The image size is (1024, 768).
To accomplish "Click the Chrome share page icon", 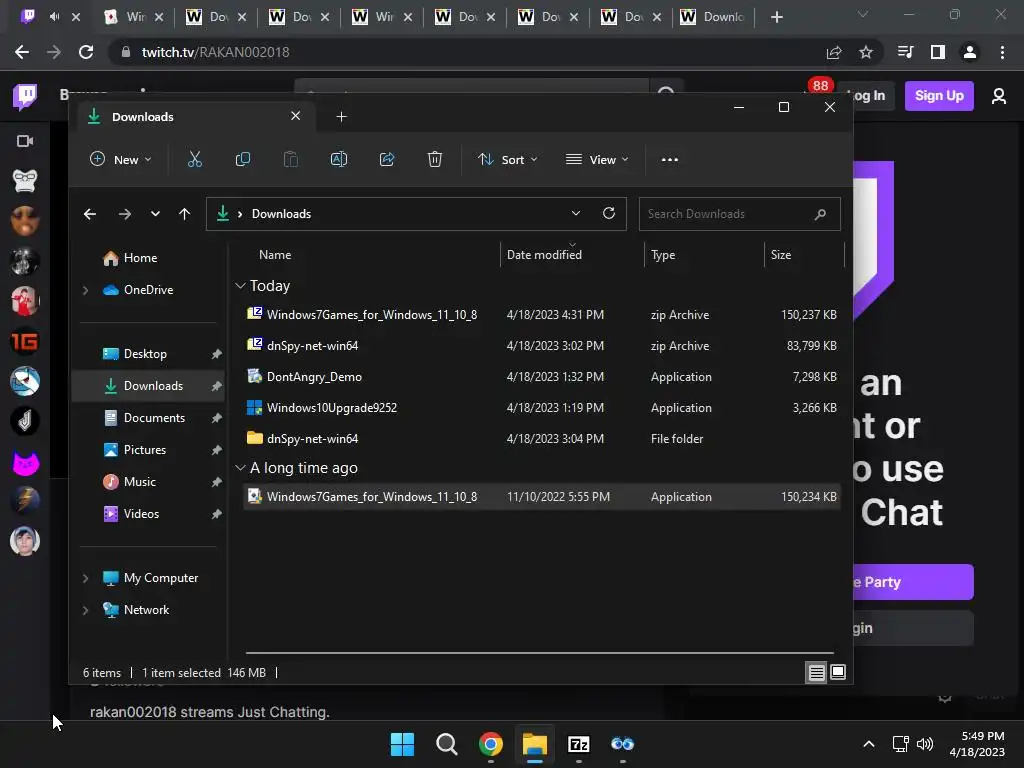I will pyautogui.click(x=834, y=52).
